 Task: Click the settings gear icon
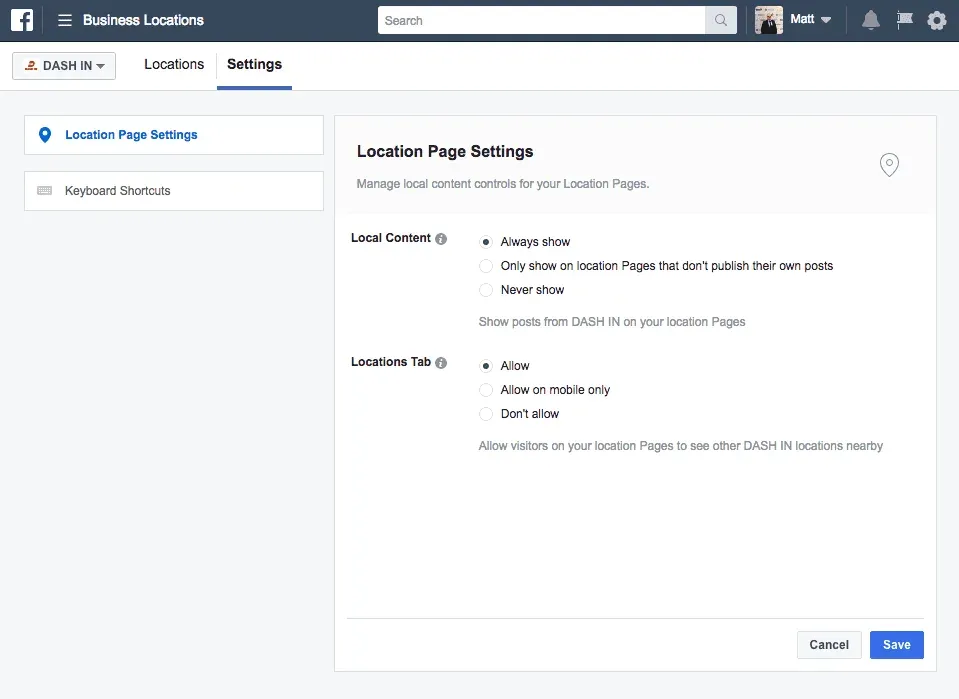[936, 20]
